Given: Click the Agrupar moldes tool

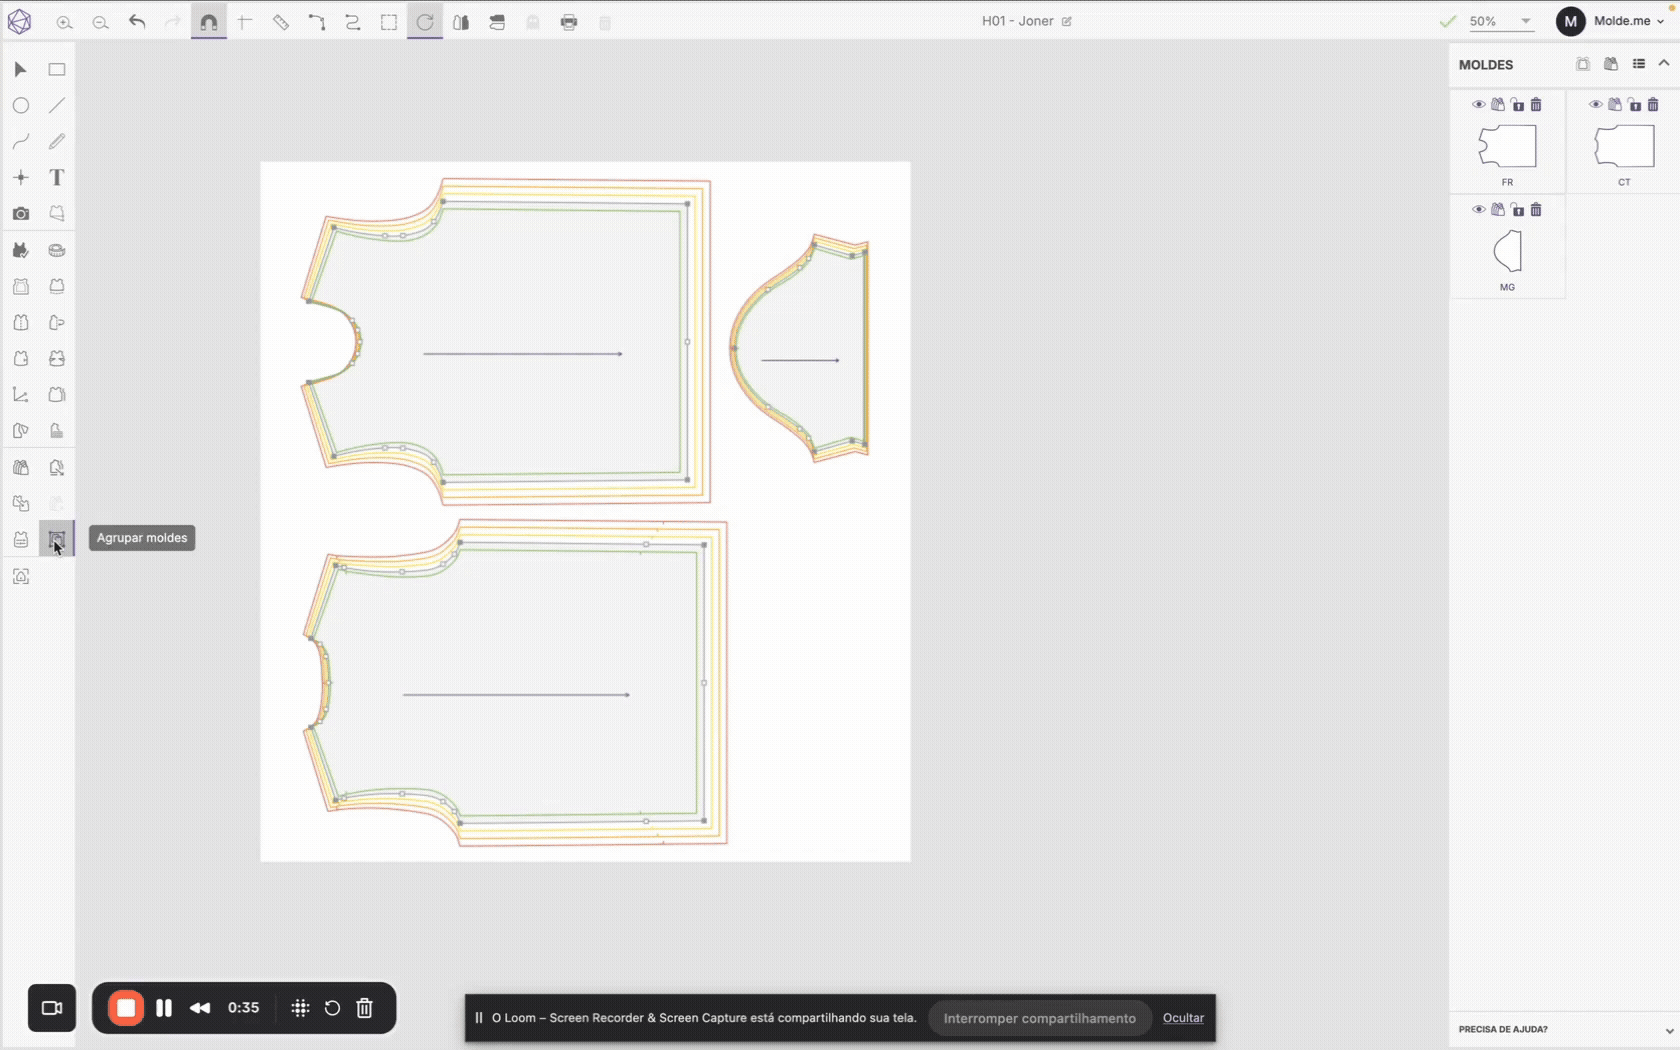Looking at the screenshot, I should [x=57, y=540].
